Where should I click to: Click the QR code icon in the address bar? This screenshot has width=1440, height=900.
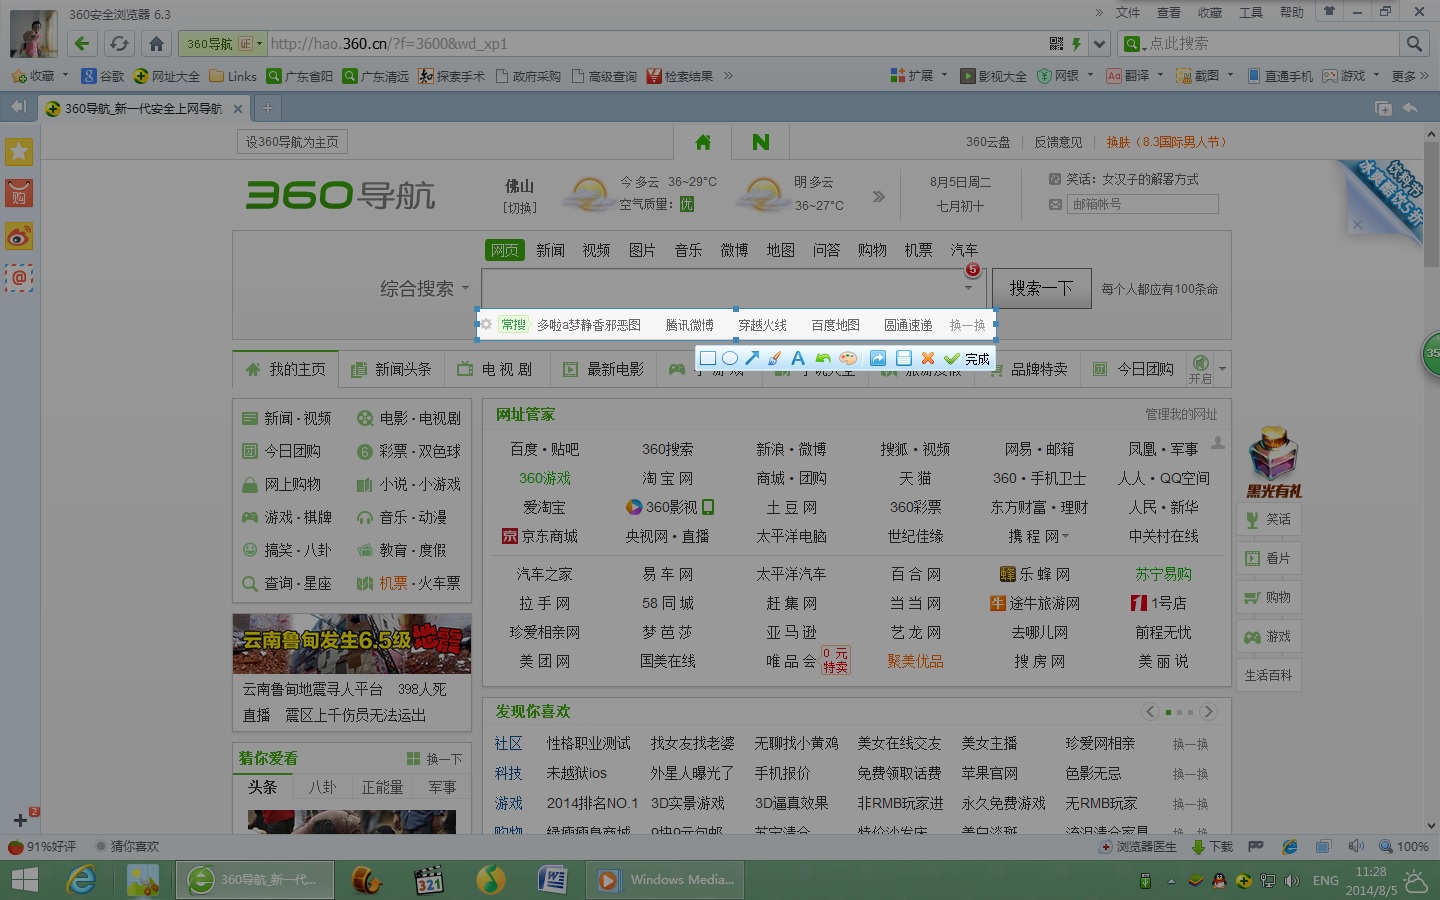(x=1056, y=44)
